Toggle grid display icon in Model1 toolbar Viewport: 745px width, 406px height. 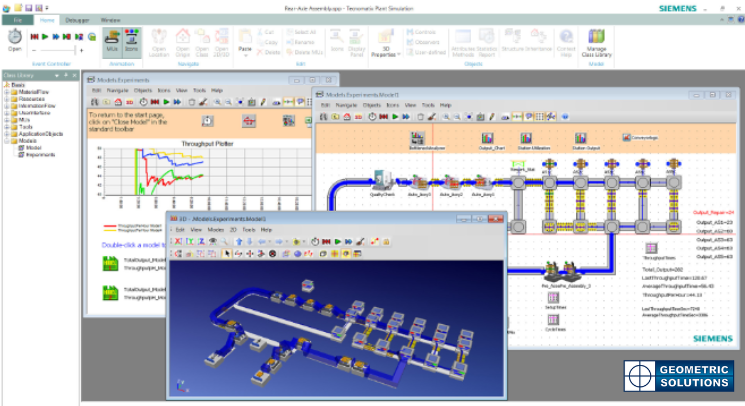[539, 117]
